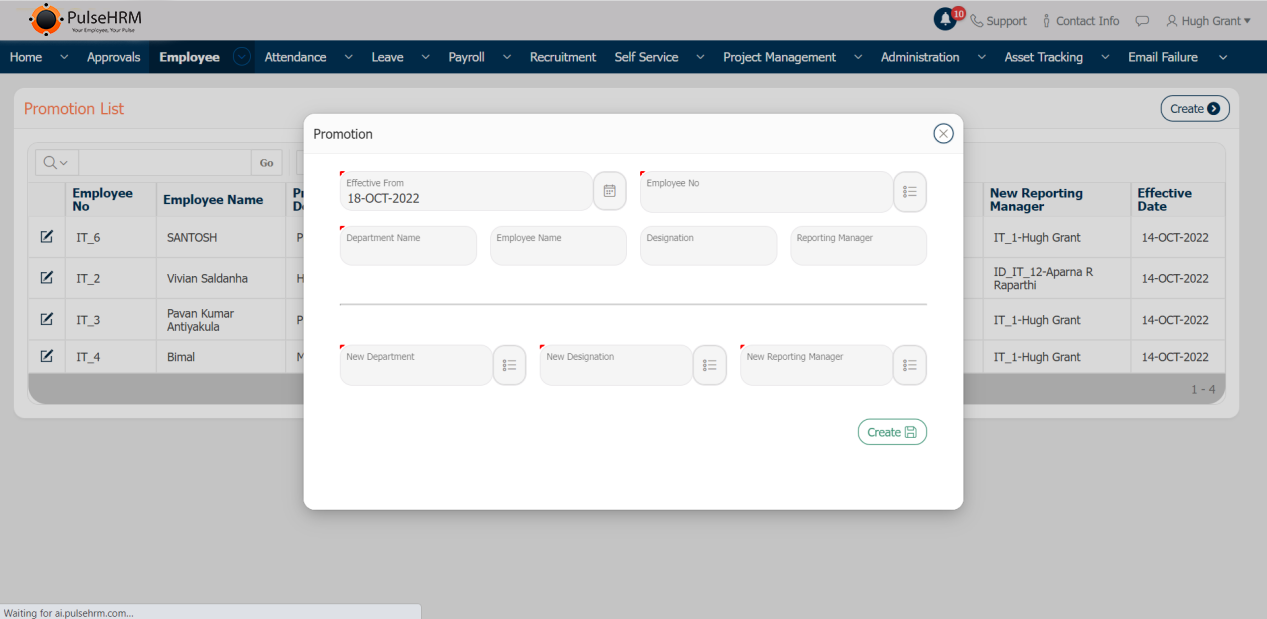The height and width of the screenshot is (619, 1267).
Task: Click the notification bell icon
Action: click(x=944, y=20)
